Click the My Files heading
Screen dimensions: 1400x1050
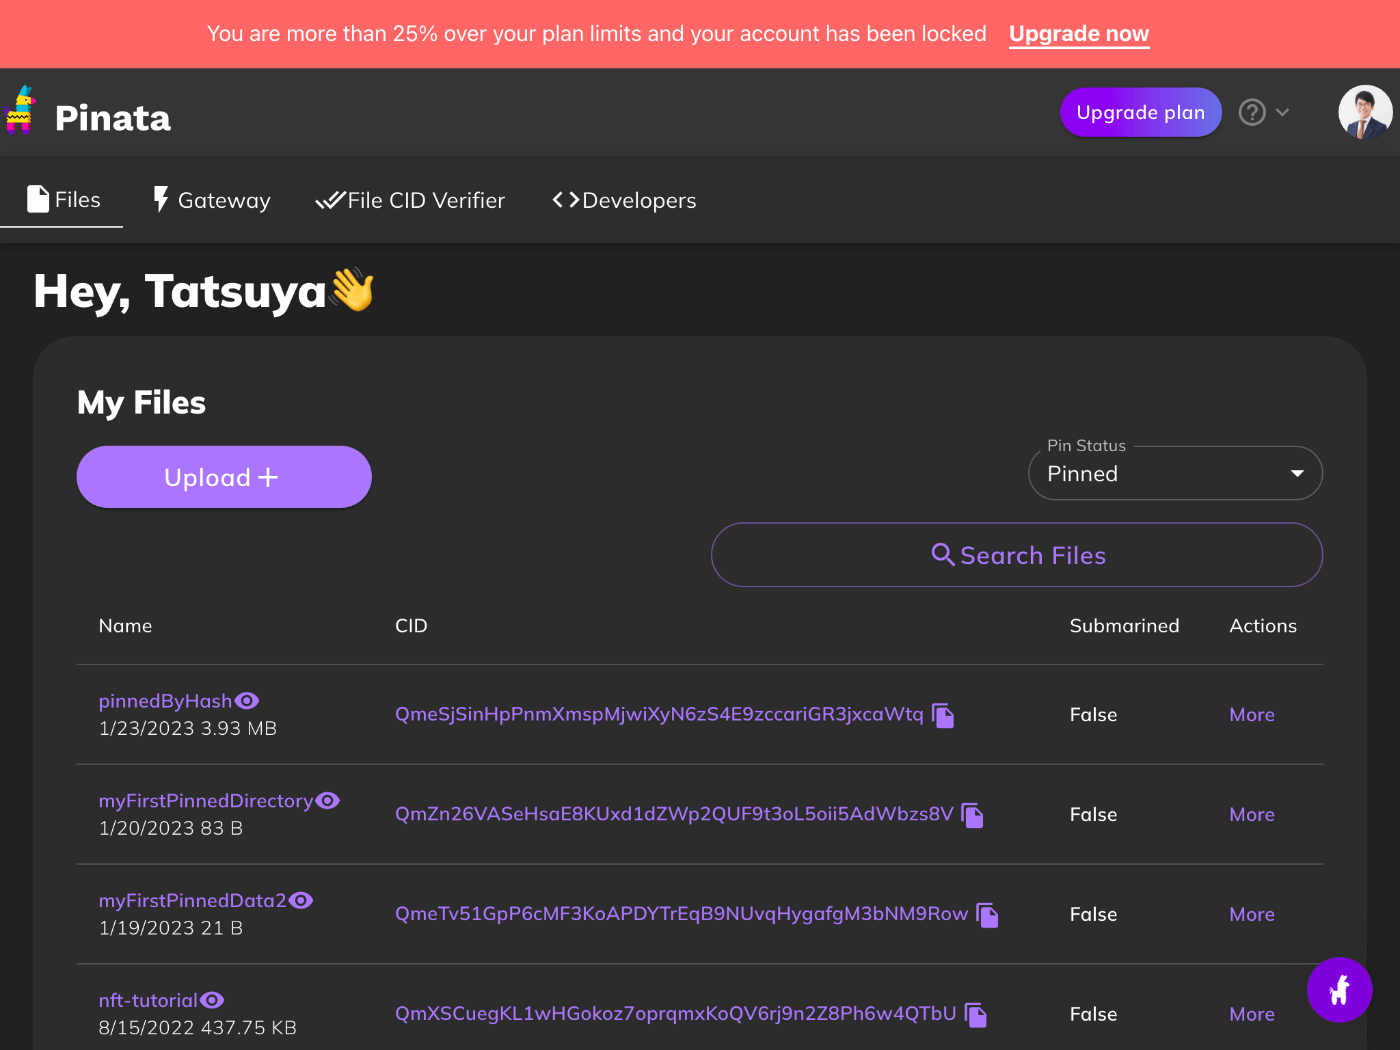pos(142,403)
